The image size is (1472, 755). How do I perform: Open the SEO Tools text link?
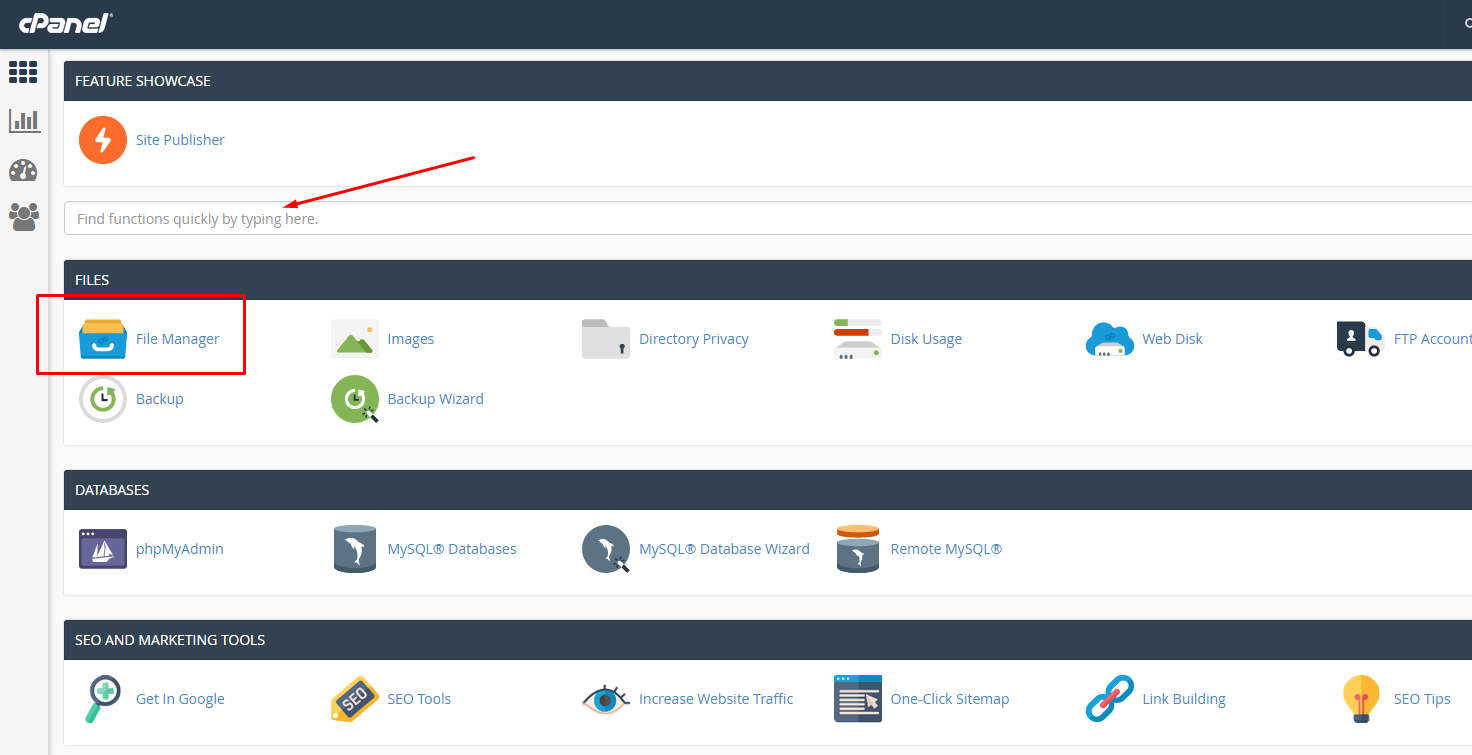[419, 699]
